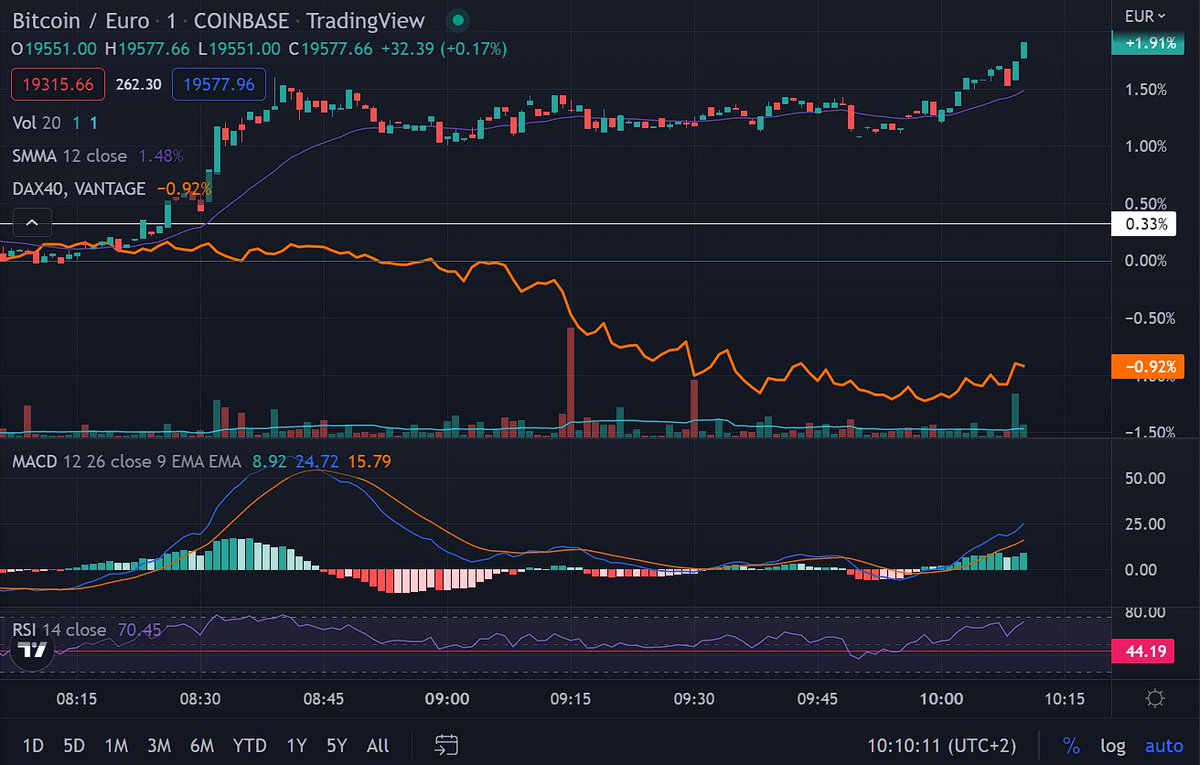Select the Vol 20 indicator legend
Viewport: 1200px width, 765px height.
tap(38, 122)
